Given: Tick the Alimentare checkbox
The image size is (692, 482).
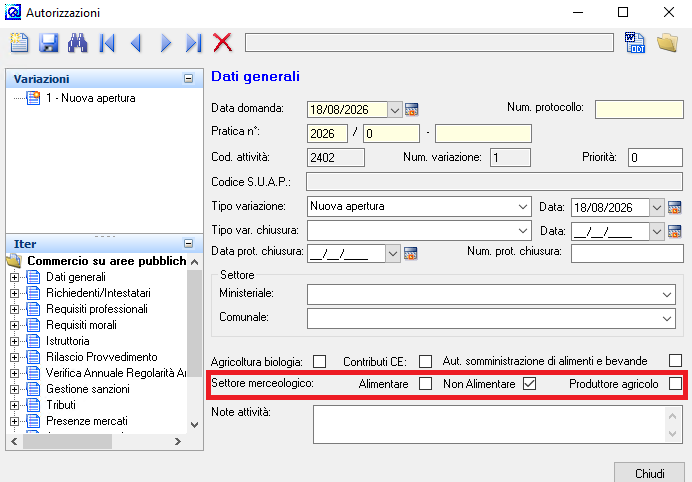Looking at the screenshot, I should pyautogui.click(x=425, y=384).
